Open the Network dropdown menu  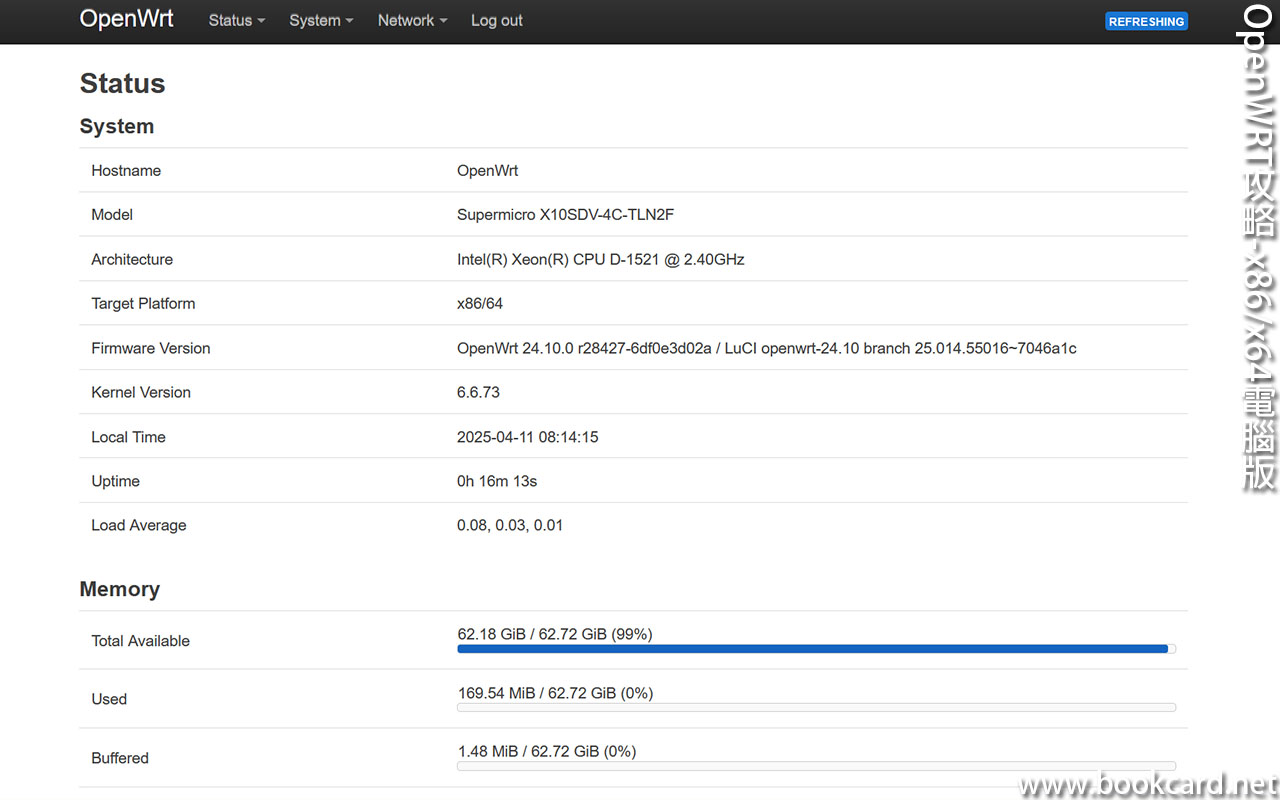411,21
